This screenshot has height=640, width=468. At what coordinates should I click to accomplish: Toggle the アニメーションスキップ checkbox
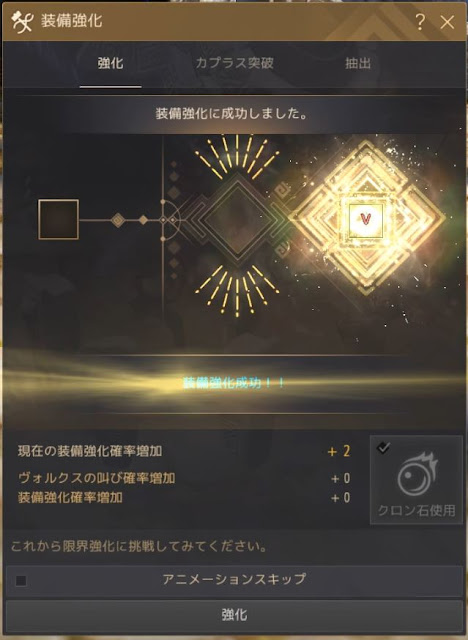pyautogui.click(x=21, y=580)
